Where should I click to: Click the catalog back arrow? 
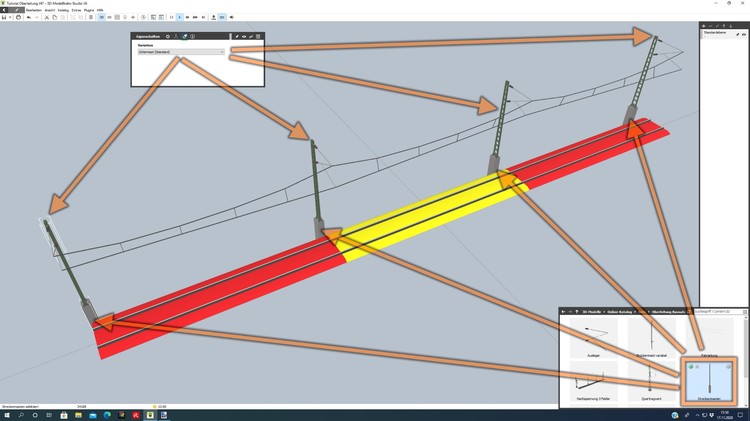click(563, 311)
